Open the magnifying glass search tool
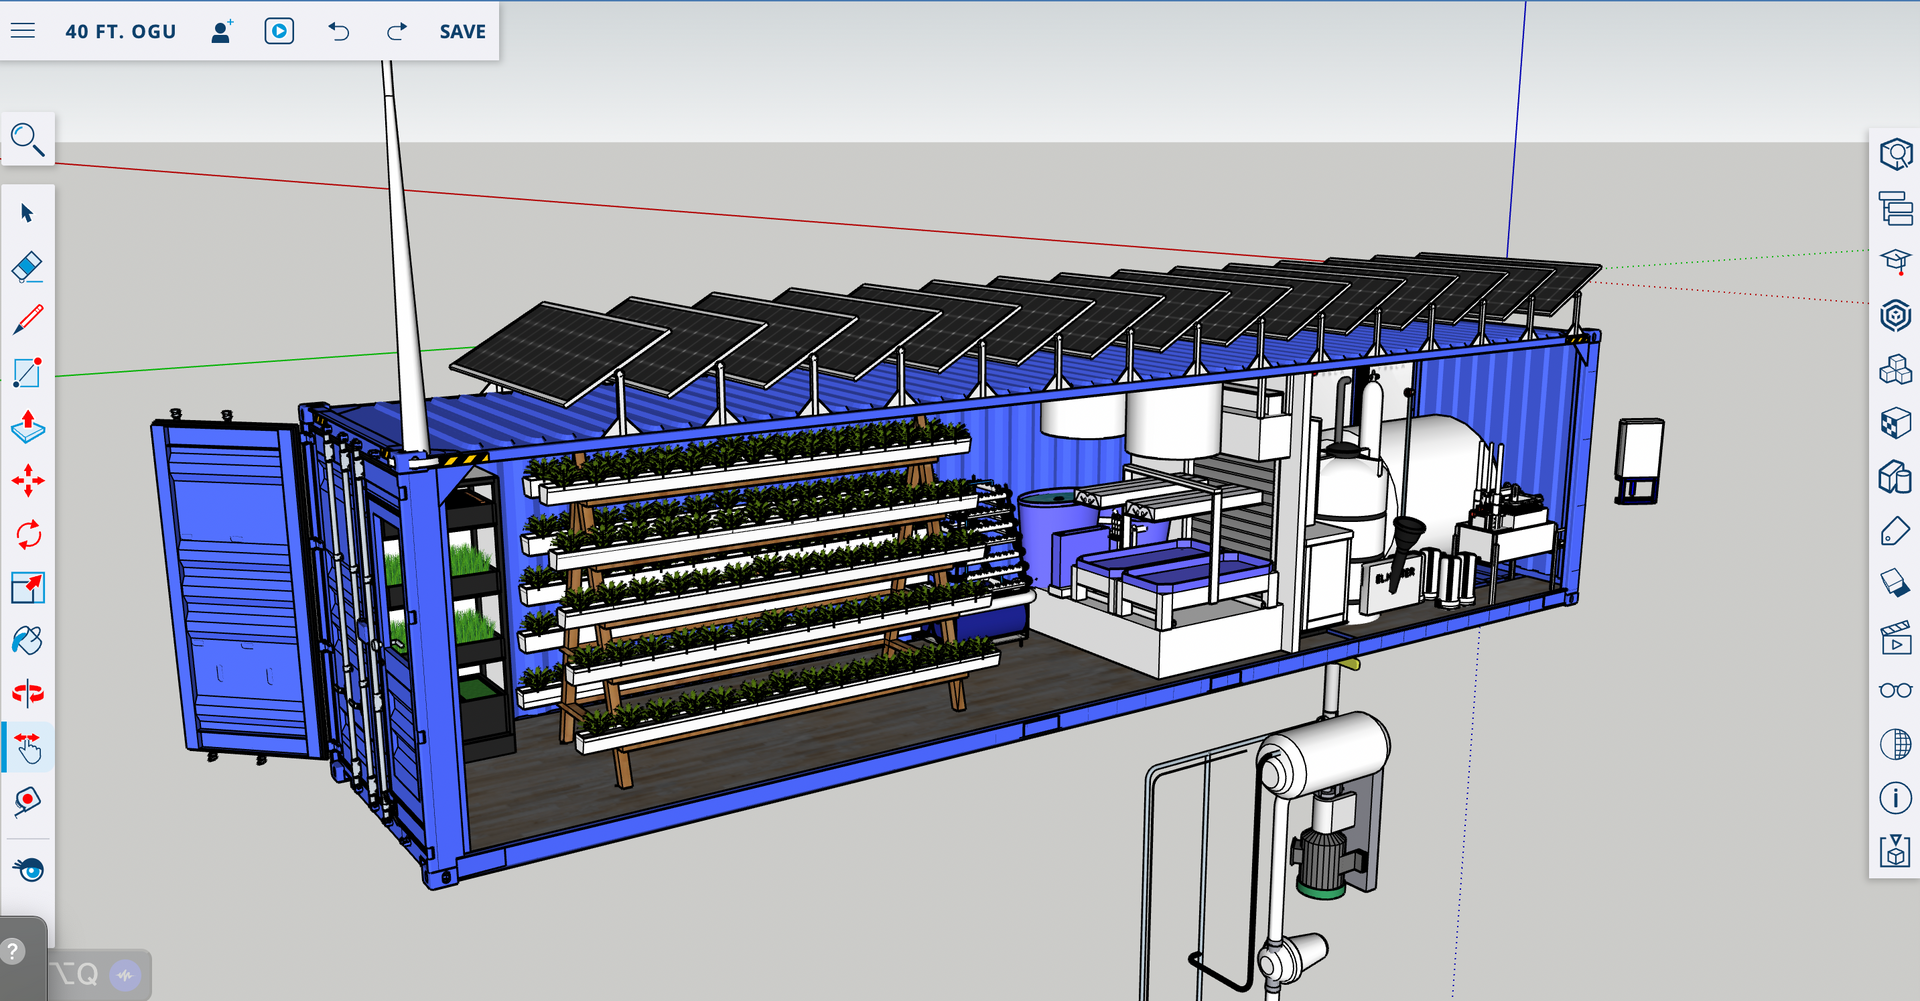The height and width of the screenshot is (1001, 1920). 27,140
